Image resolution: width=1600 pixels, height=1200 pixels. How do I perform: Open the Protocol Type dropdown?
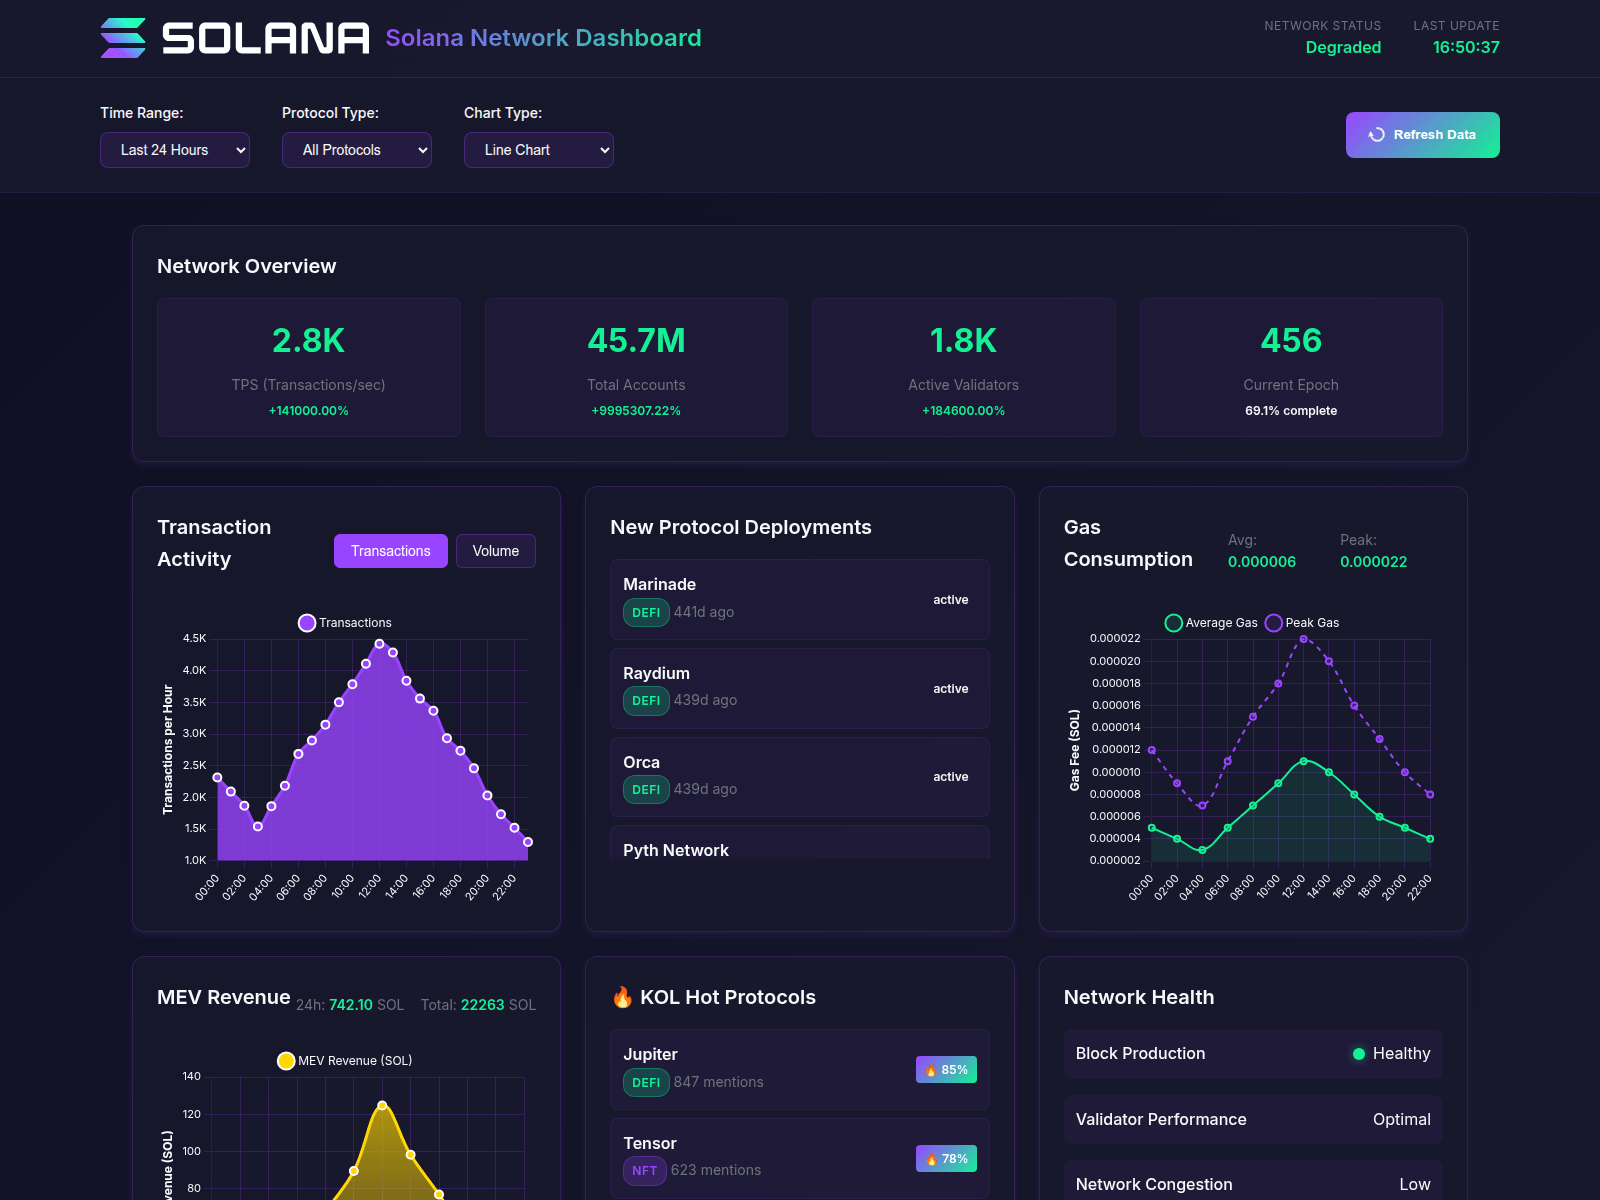coord(357,150)
